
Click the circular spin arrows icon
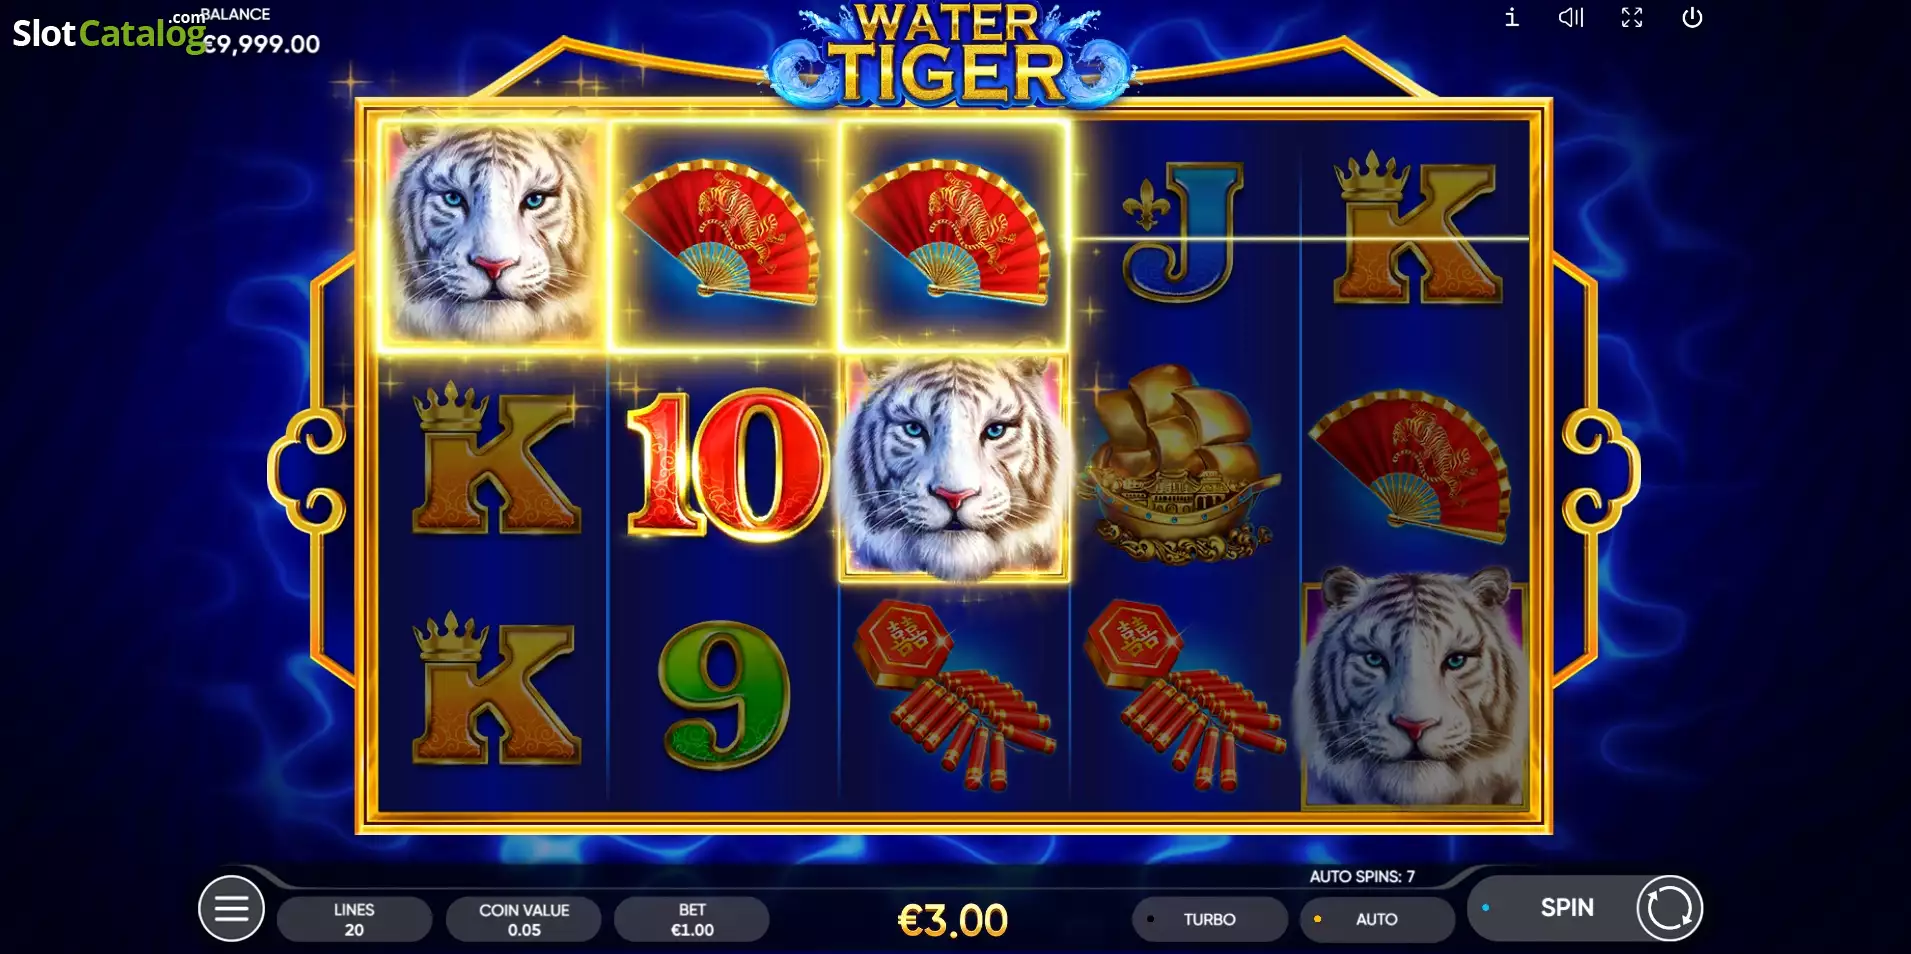(x=1669, y=908)
